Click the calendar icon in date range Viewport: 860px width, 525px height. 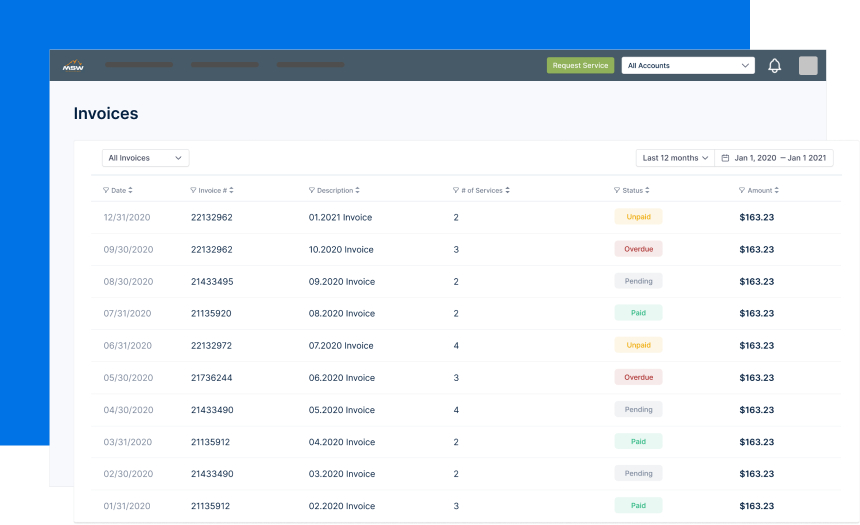[x=725, y=158]
